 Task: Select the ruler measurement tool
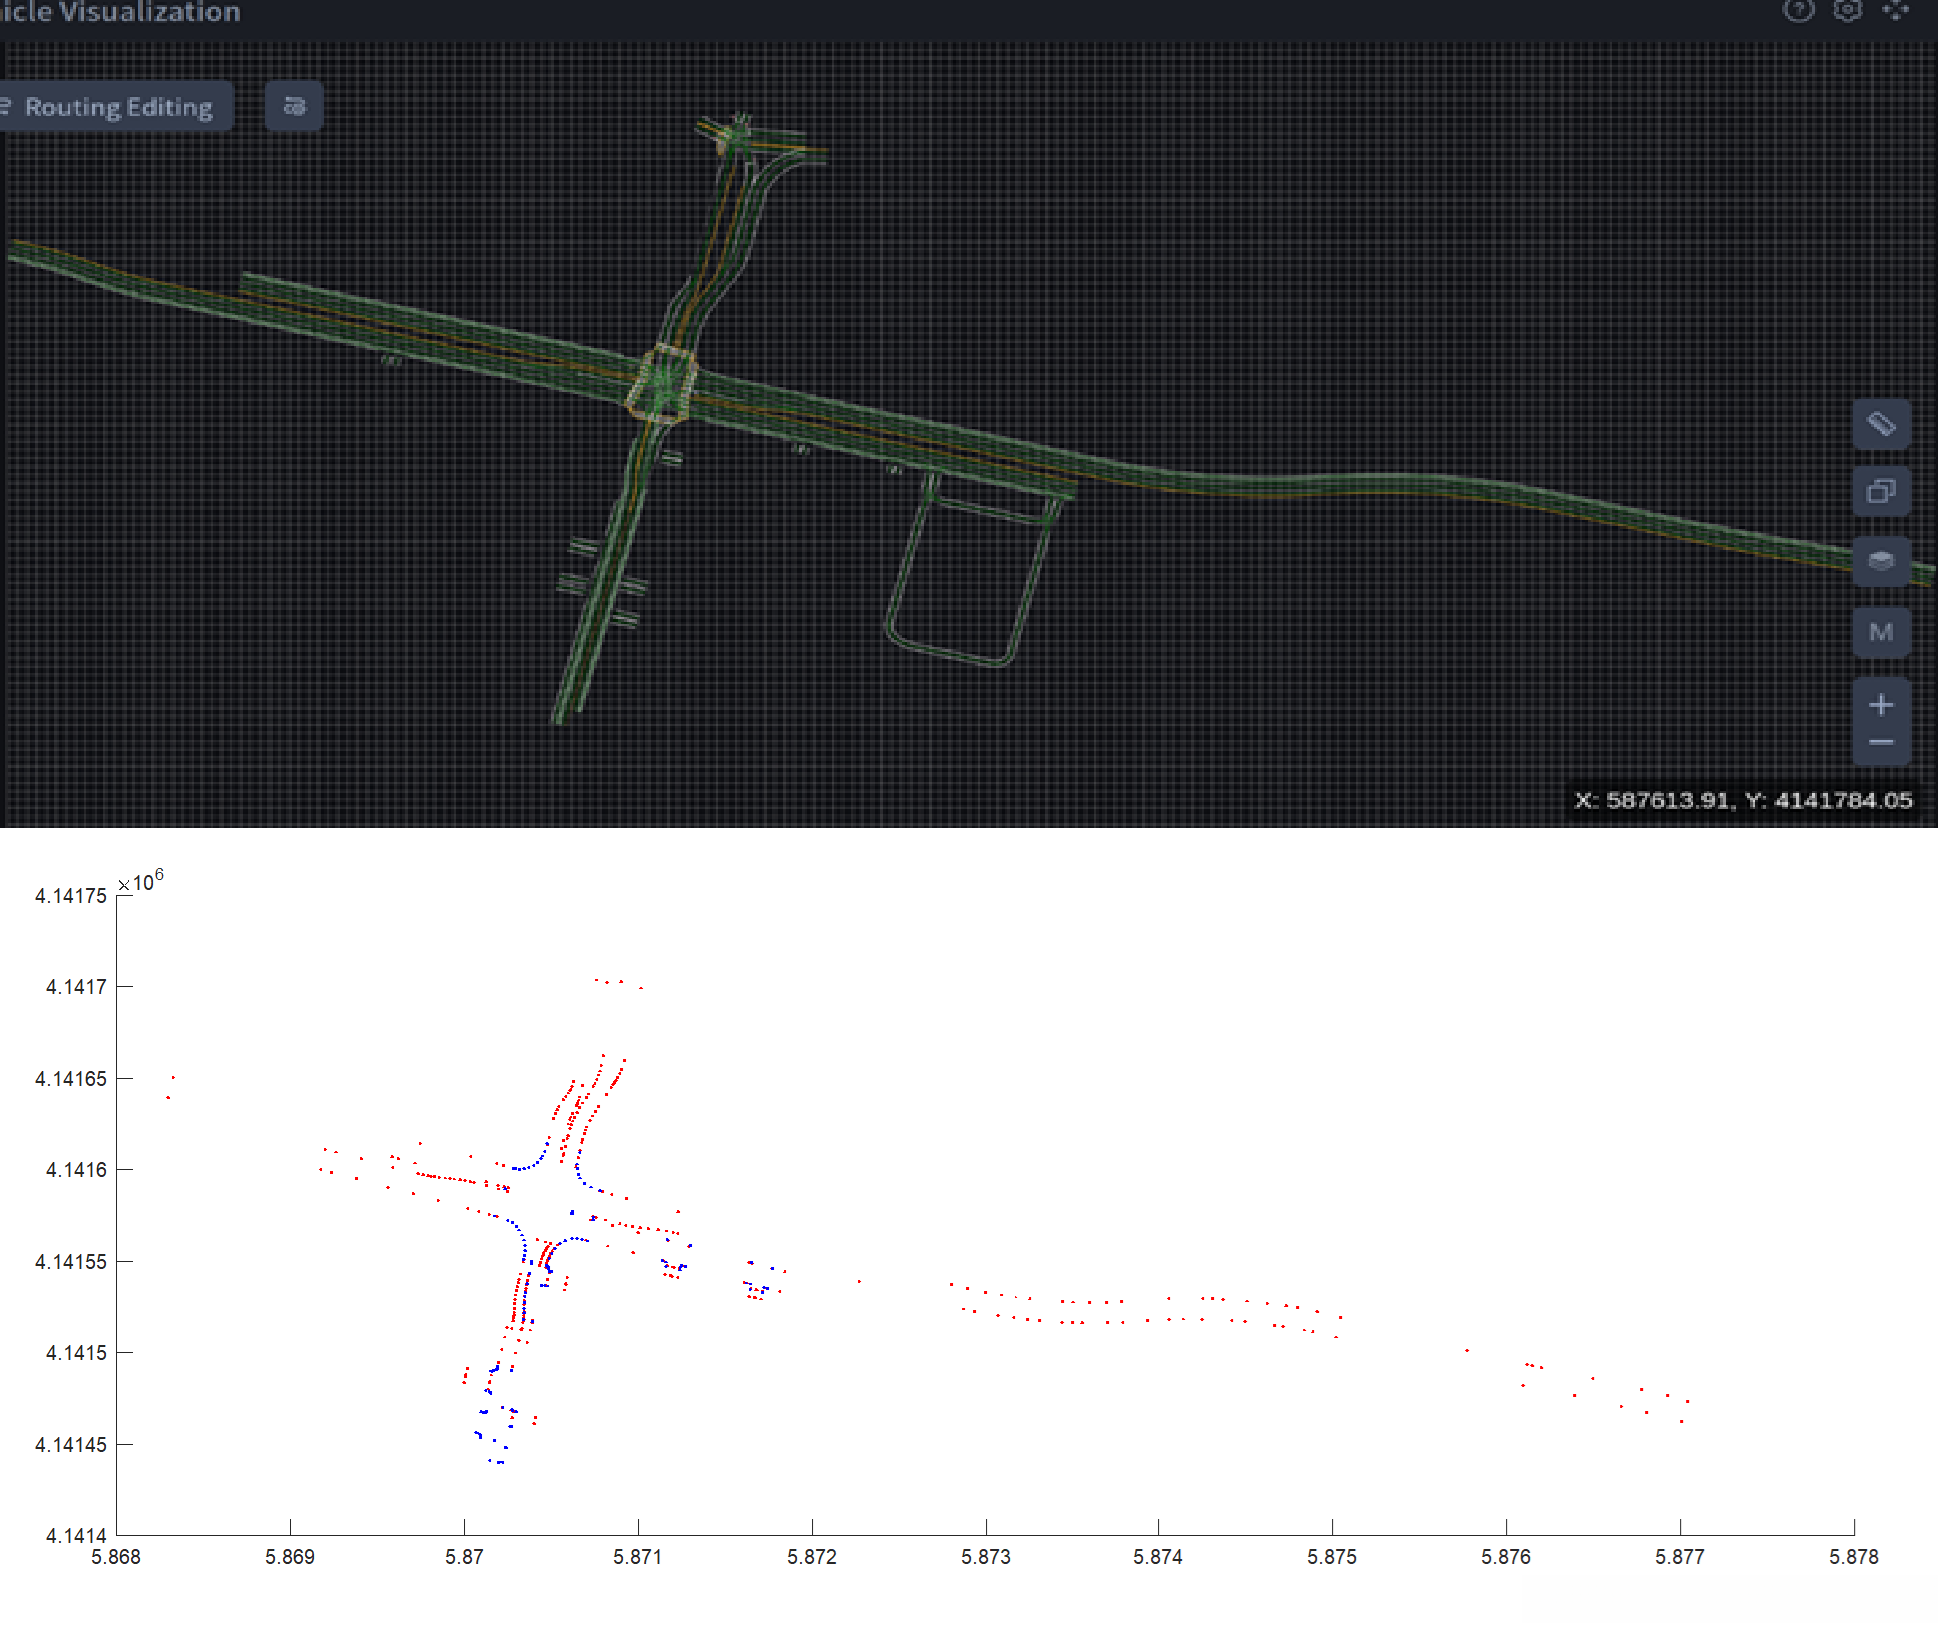[1880, 424]
